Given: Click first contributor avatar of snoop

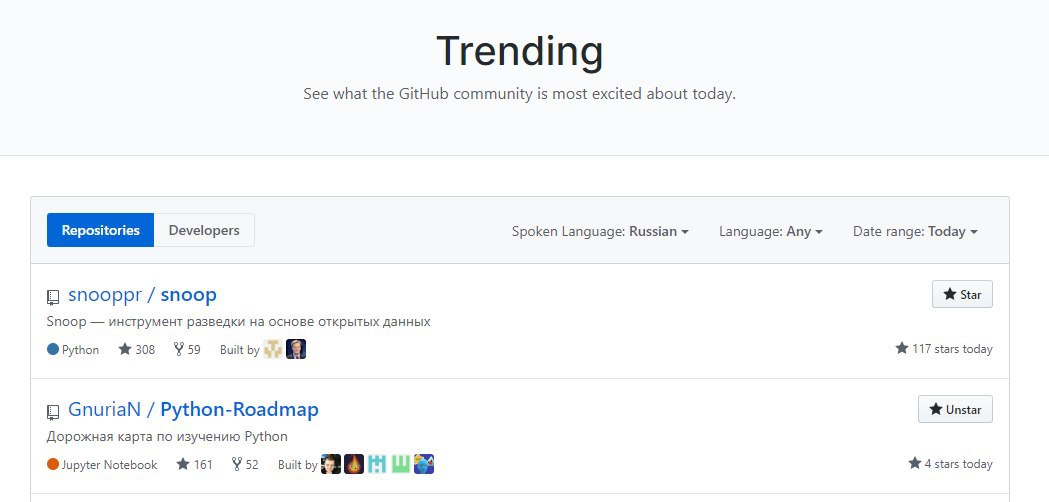Looking at the screenshot, I should tap(272, 349).
